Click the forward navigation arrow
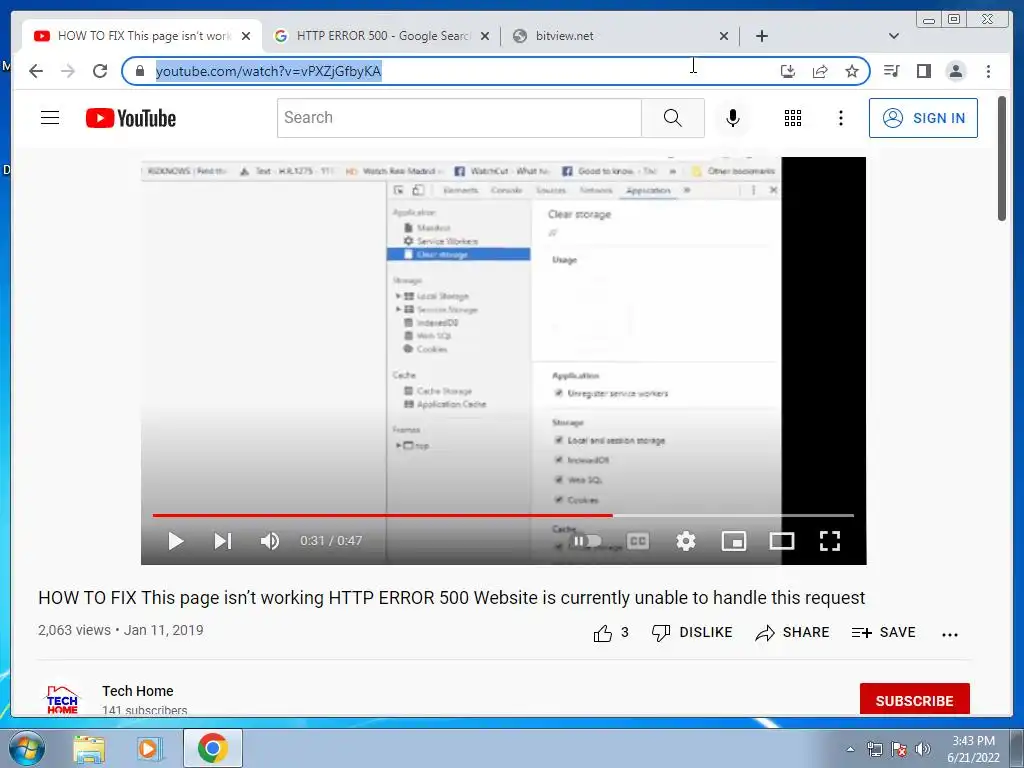Image resolution: width=1024 pixels, height=768 pixels. tap(68, 71)
